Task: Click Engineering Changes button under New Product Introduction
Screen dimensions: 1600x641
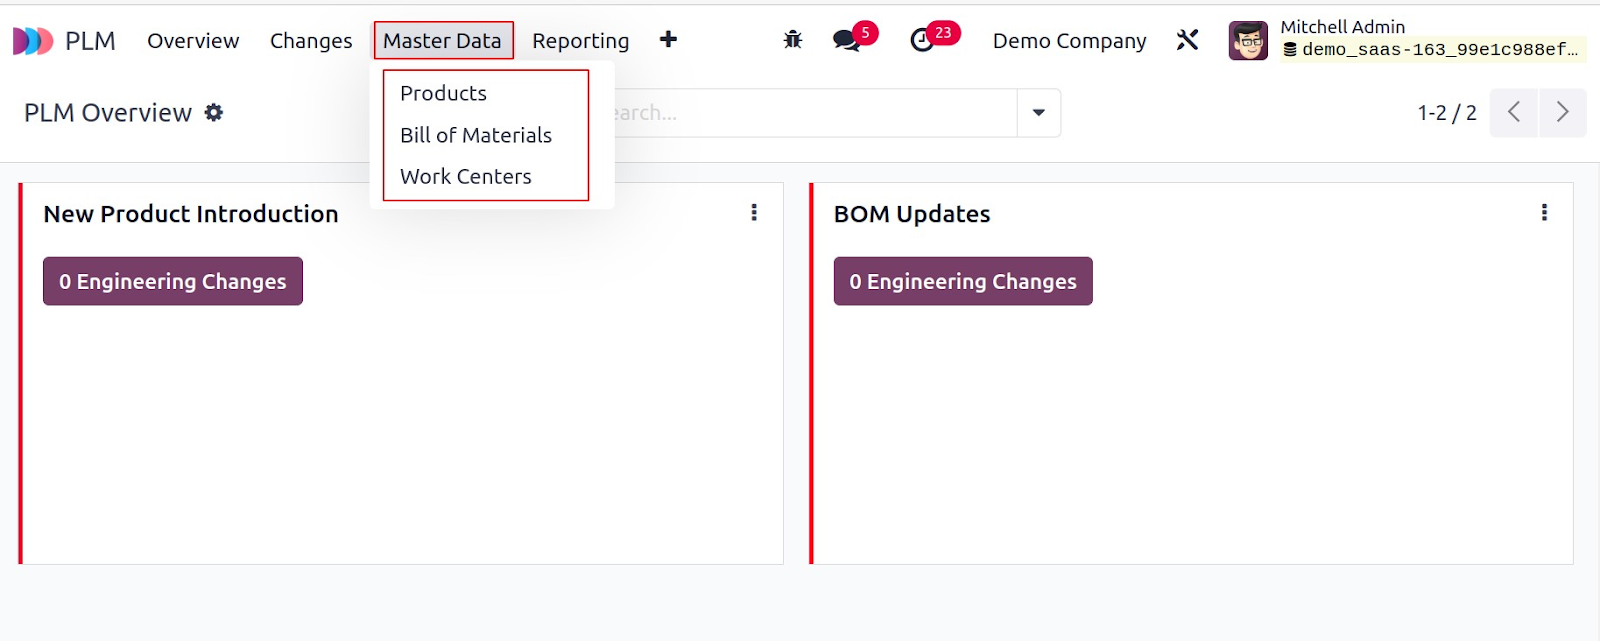Action: [173, 281]
